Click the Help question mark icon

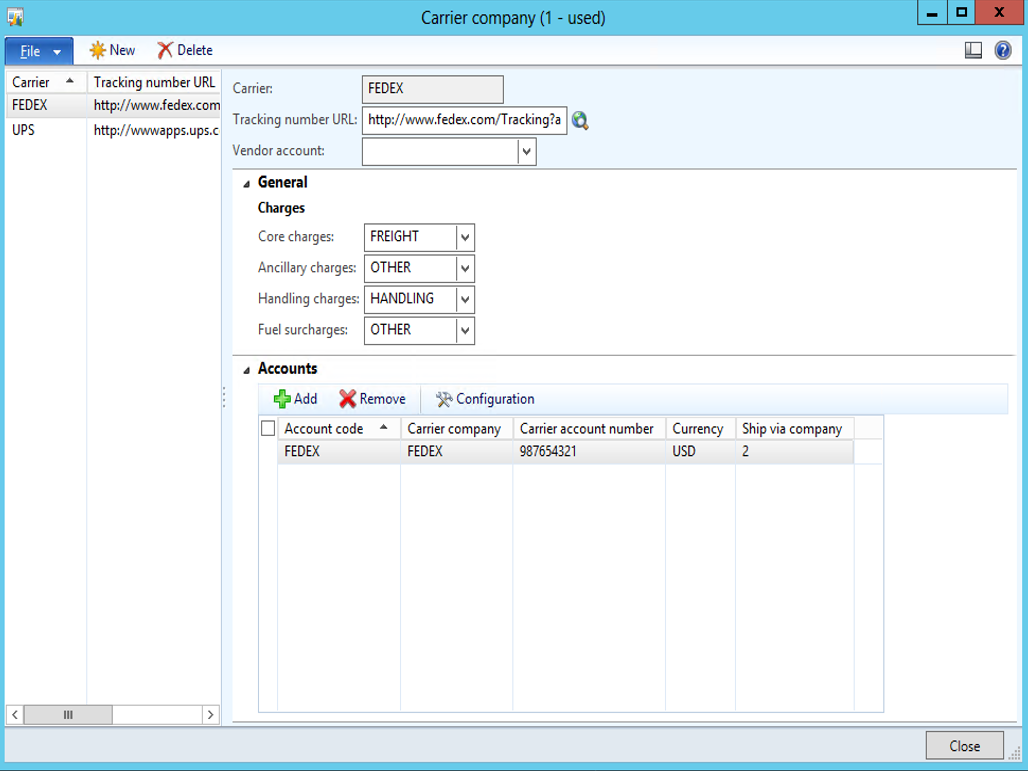(1003, 50)
